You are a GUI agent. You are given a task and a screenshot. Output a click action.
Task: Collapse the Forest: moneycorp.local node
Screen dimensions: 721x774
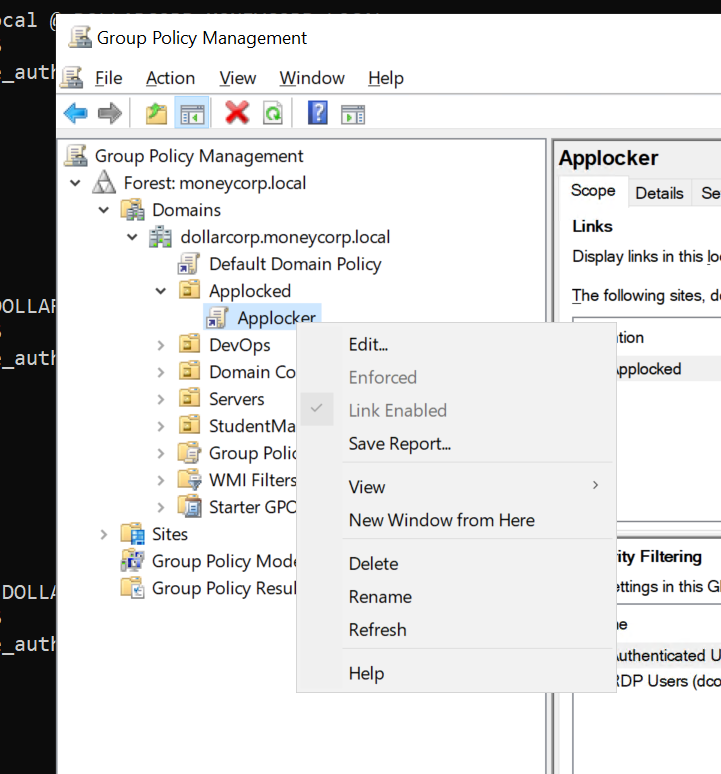pyautogui.click(x=76, y=183)
